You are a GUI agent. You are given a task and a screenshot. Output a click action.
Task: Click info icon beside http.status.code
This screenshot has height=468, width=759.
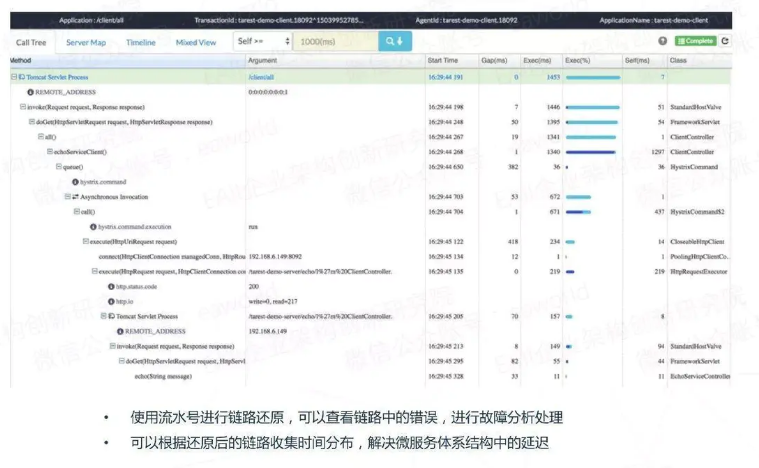(x=111, y=287)
